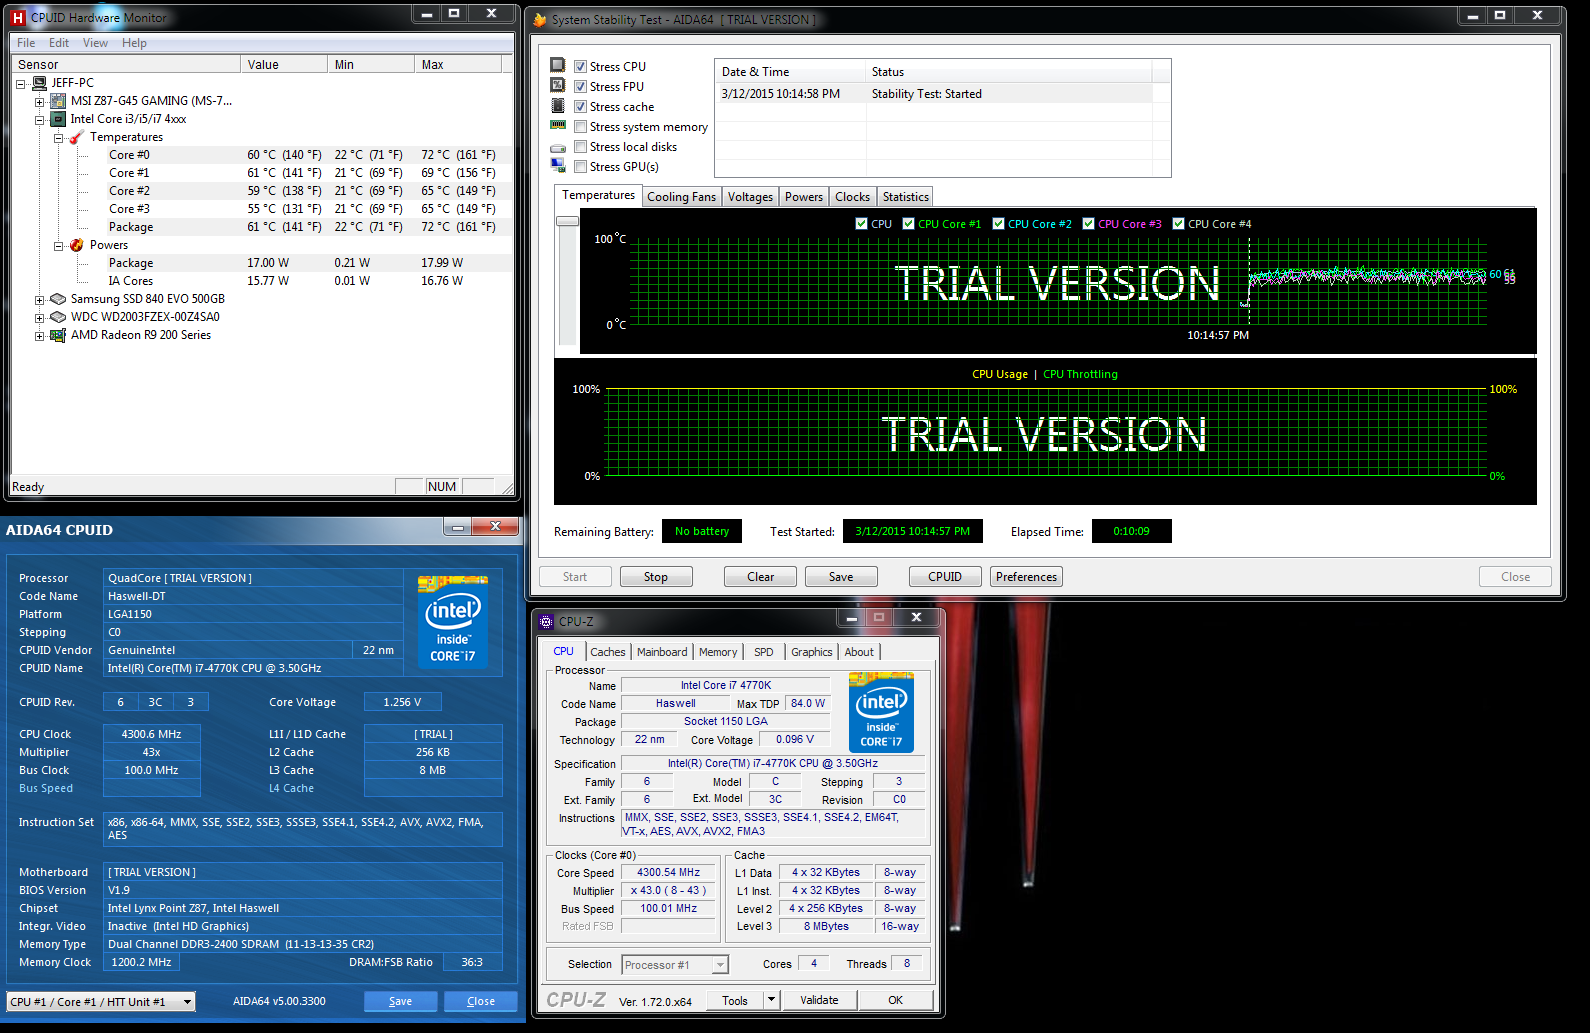Open the Tools dropdown arrow in CPU-Z
Viewport: 1590px width, 1033px height.
pyautogui.click(x=771, y=1000)
